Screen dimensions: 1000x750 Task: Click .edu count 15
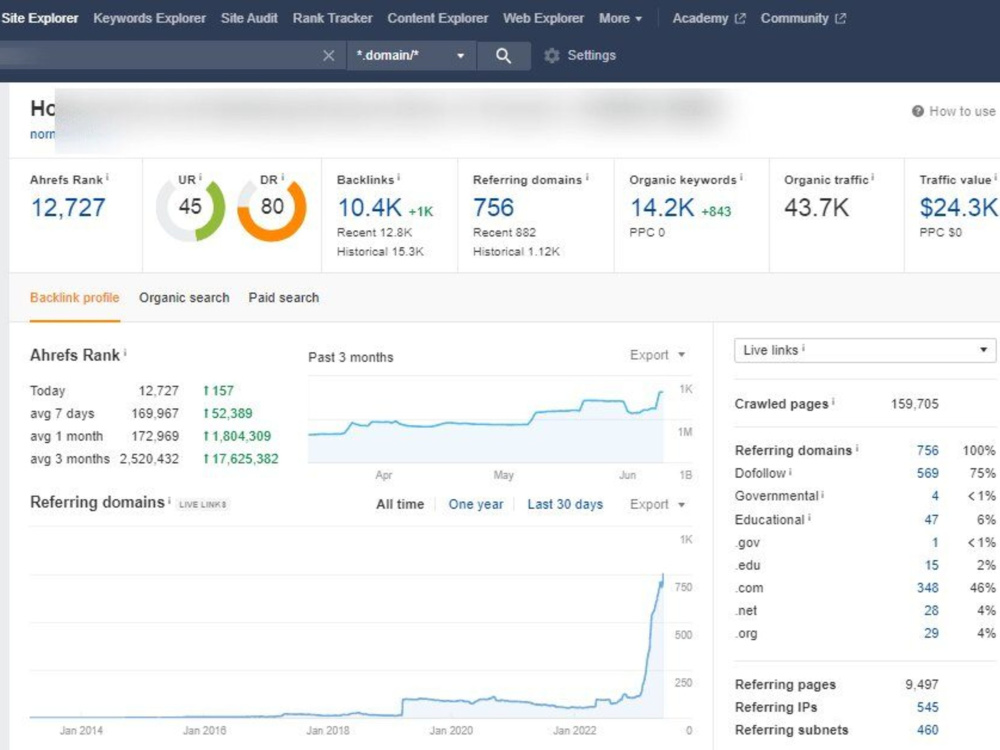[x=932, y=565]
